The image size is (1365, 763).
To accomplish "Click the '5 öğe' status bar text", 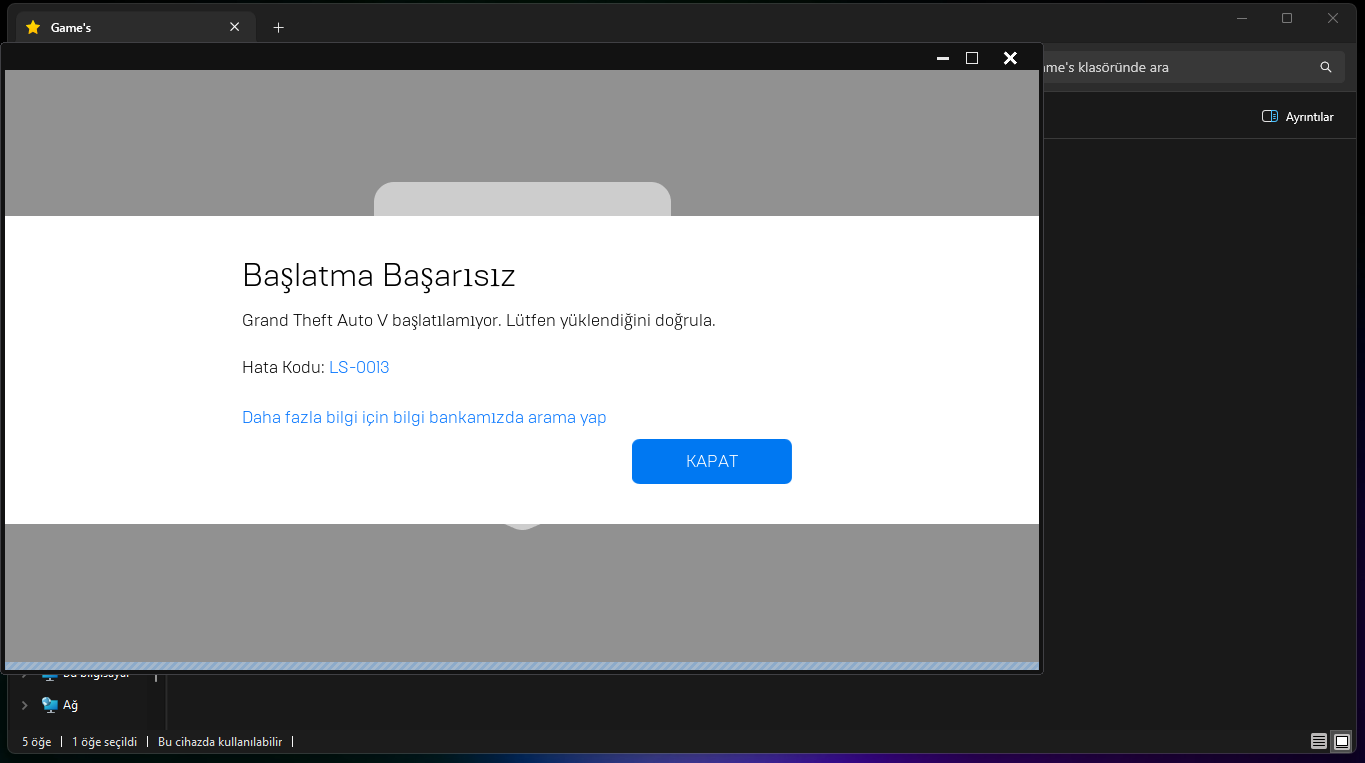I will [x=36, y=742].
